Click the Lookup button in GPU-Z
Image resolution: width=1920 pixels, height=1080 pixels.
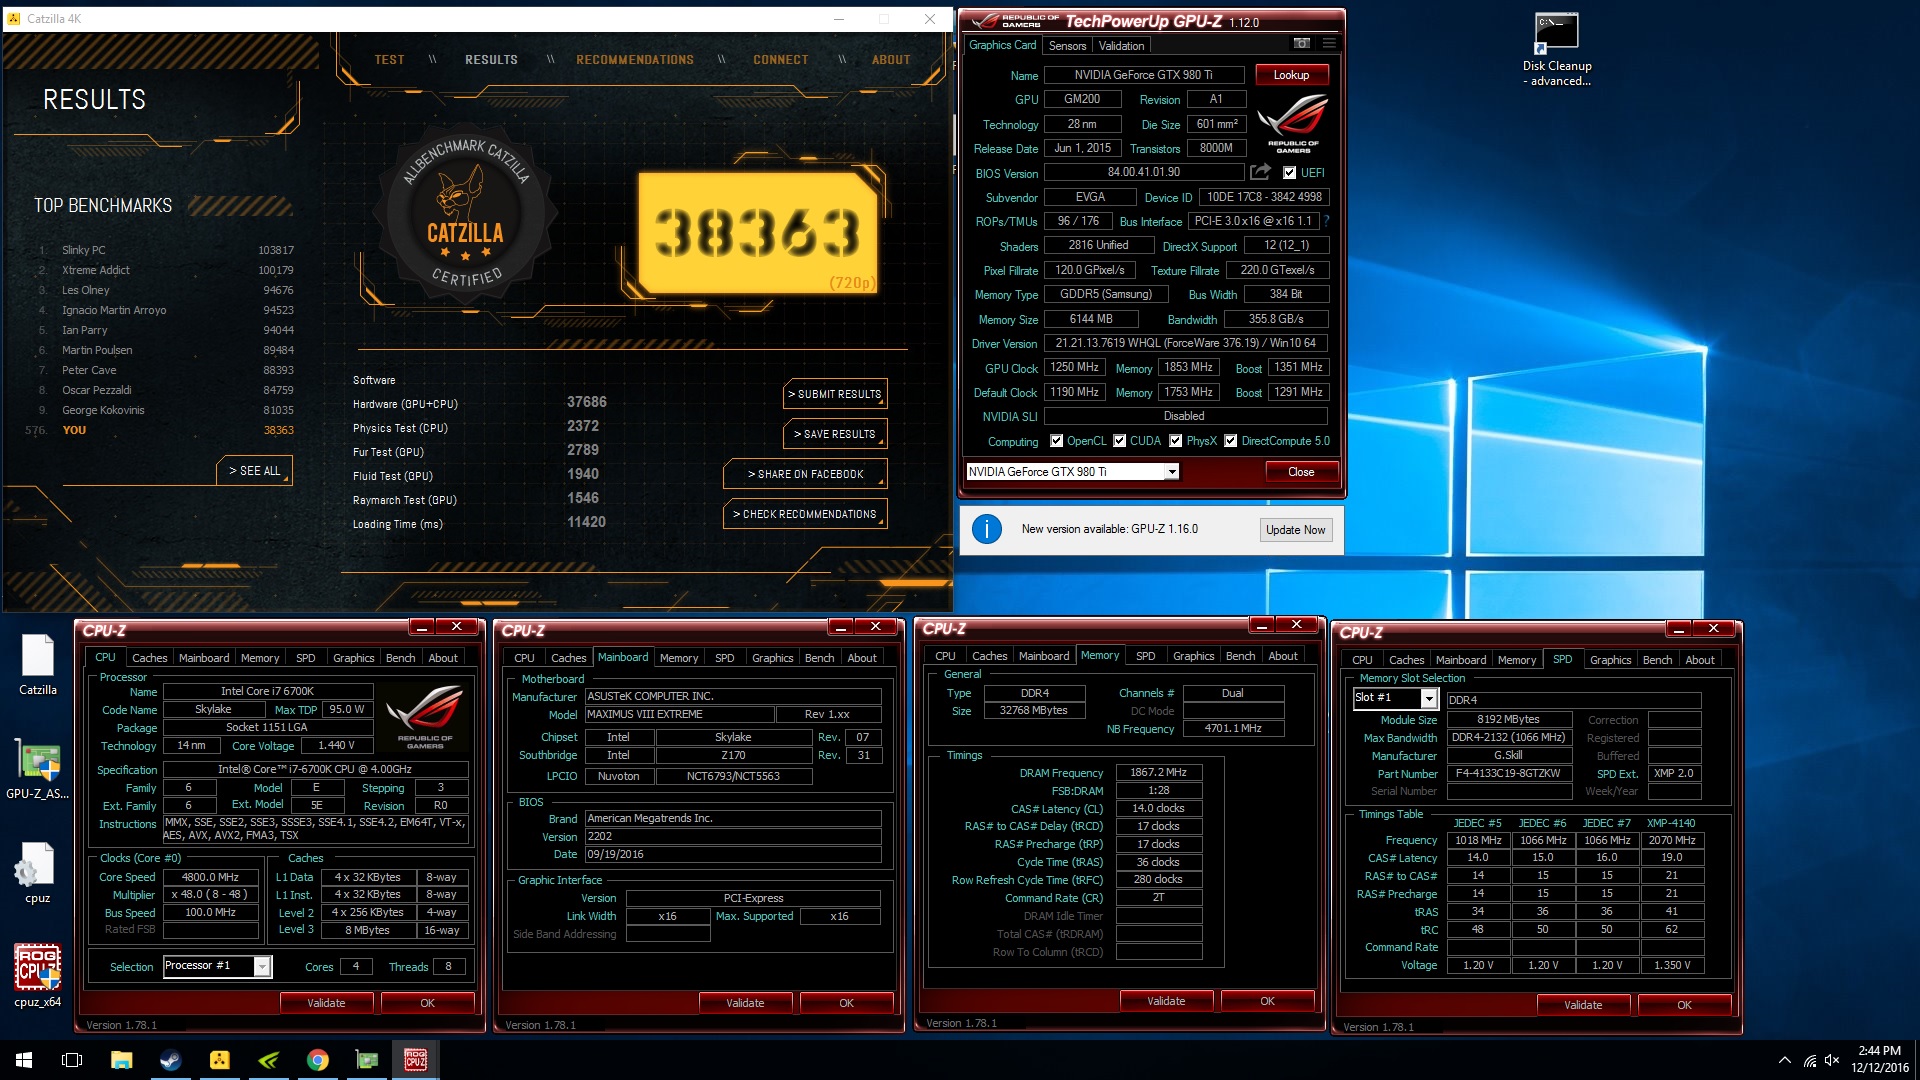1291,75
